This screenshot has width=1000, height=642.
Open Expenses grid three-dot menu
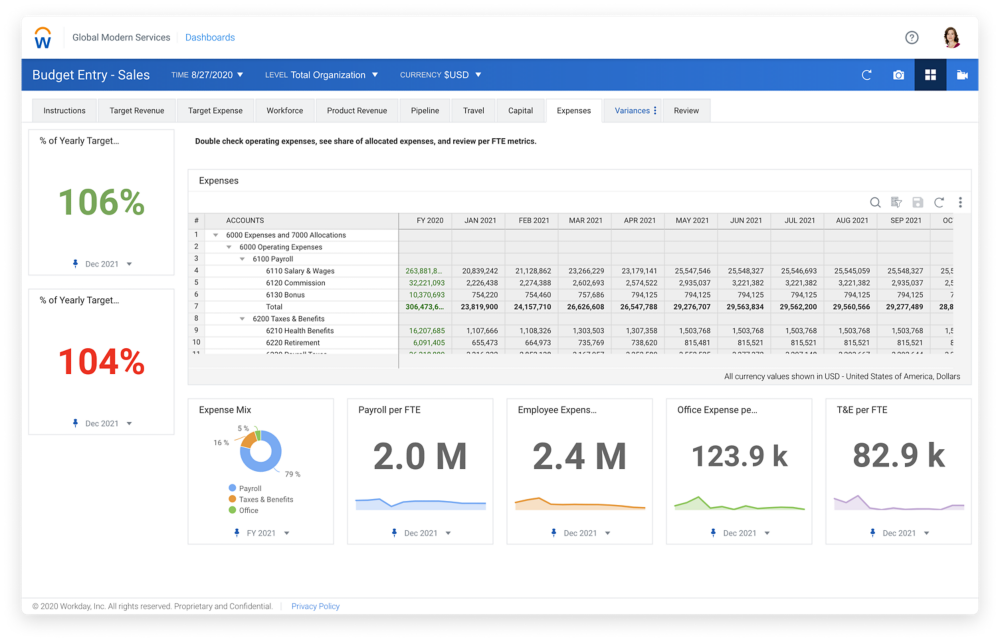[960, 202]
